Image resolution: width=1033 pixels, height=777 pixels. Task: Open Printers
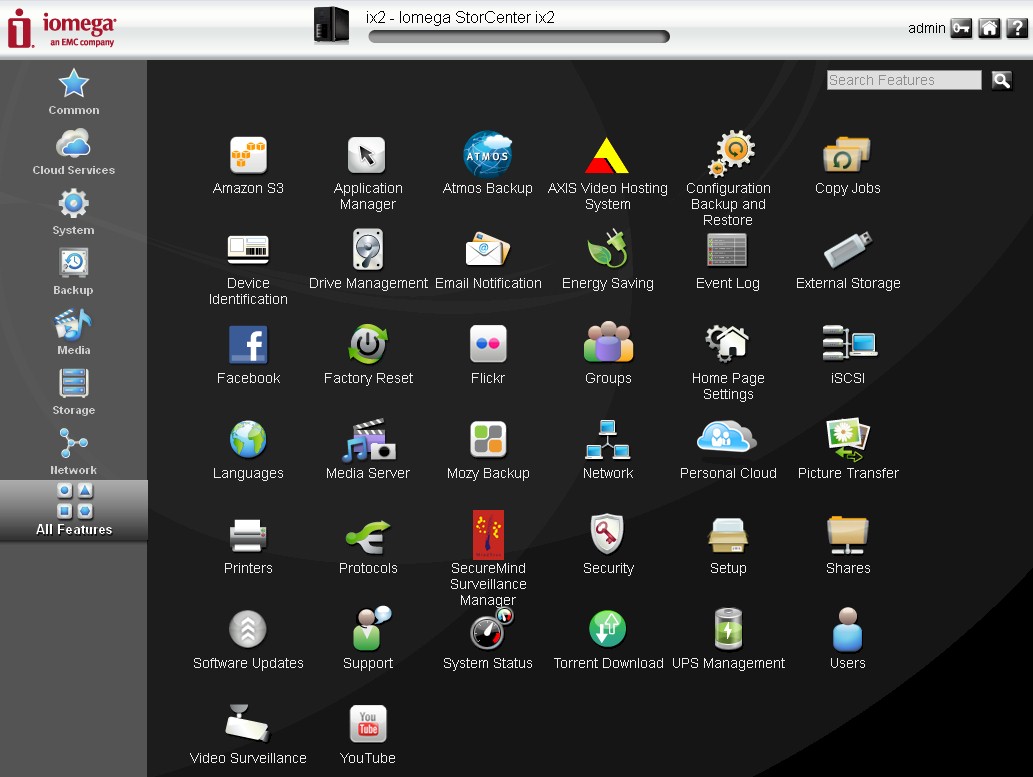tap(248, 546)
